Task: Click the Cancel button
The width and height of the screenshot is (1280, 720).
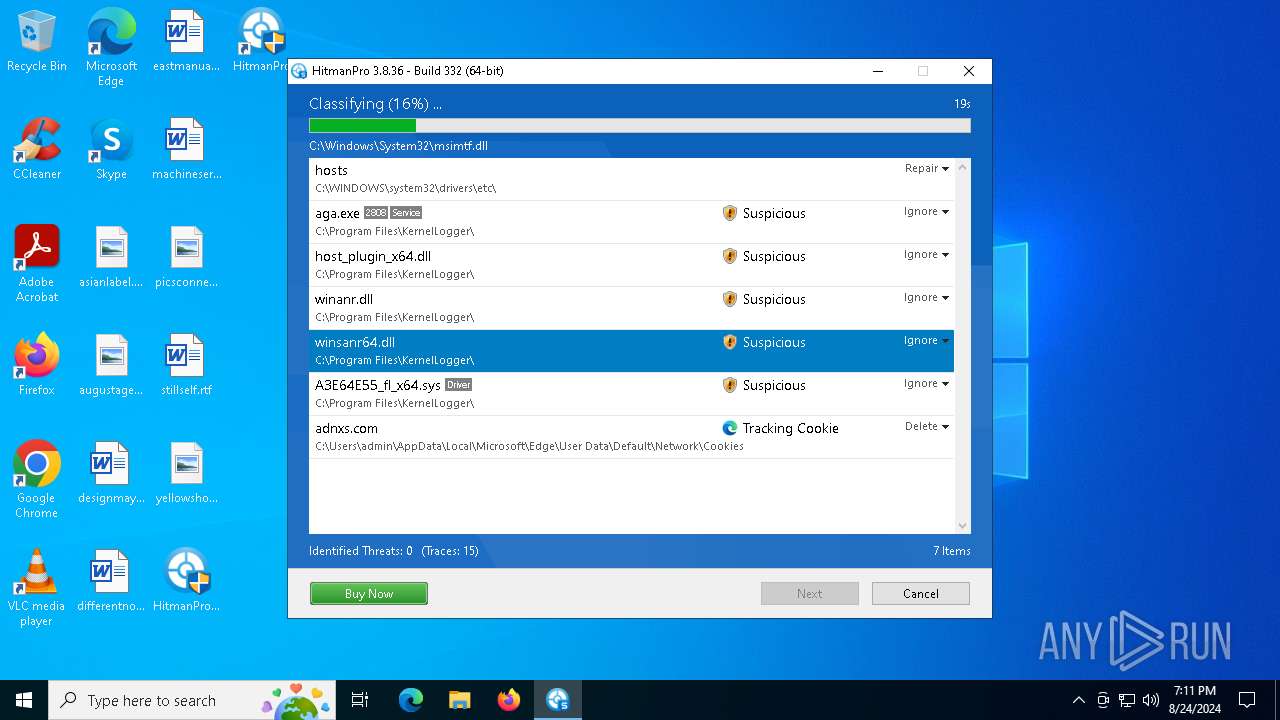Action: [921, 594]
